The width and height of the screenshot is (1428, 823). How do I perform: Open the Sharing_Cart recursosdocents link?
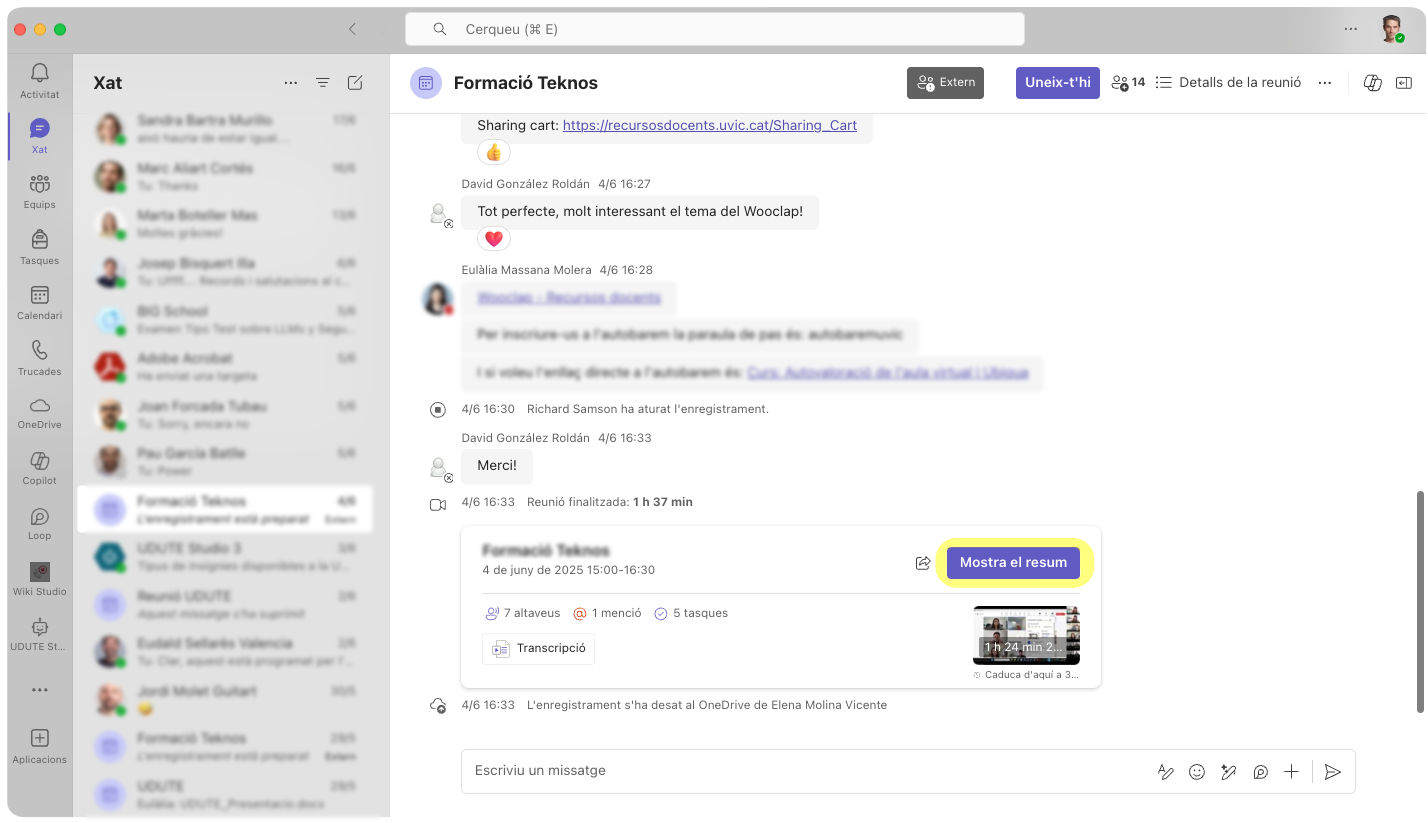pyautogui.click(x=710, y=125)
